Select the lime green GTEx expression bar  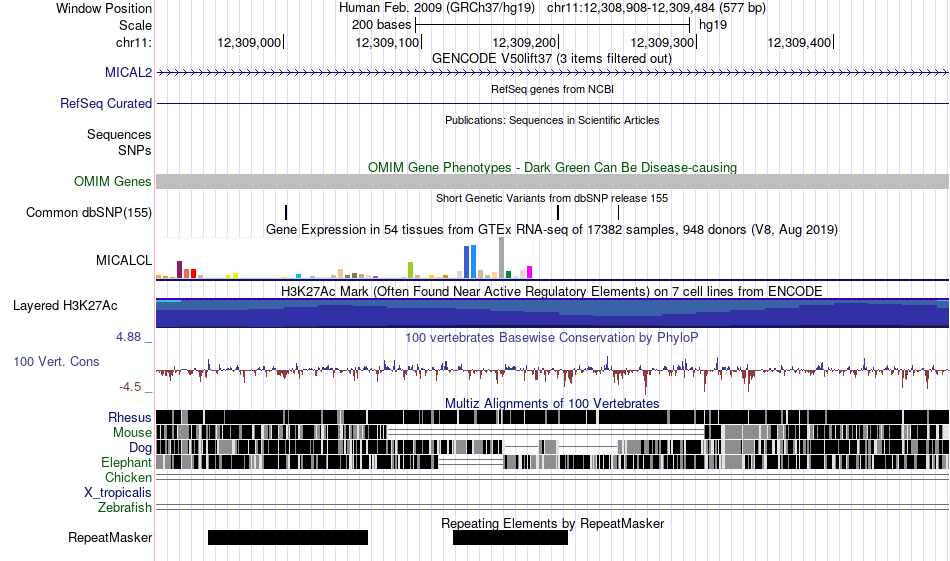[410, 270]
